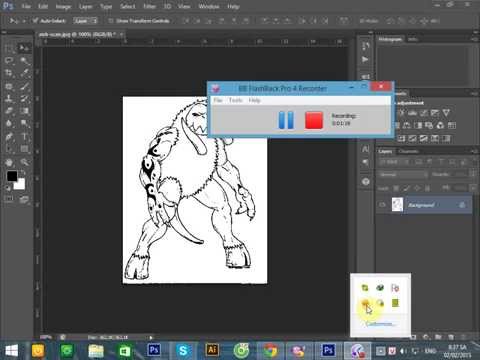Image resolution: width=480 pixels, height=360 pixels.
Task: Add a Levels adjustment
Action: point(413,113)
